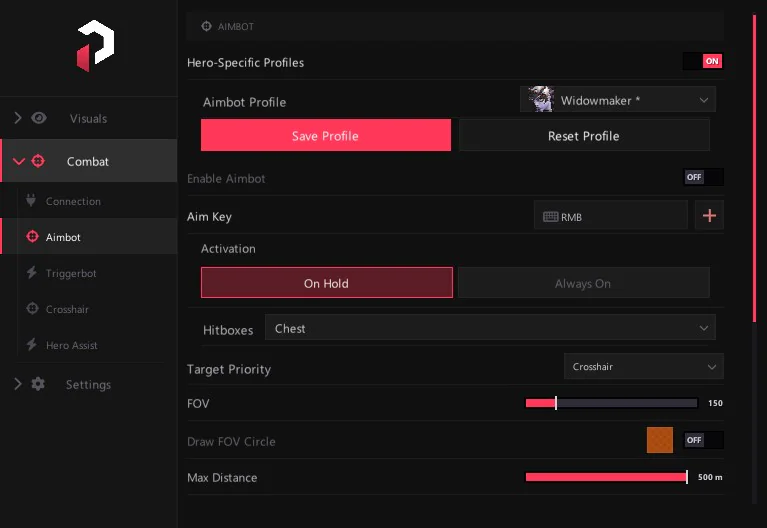Turn on the Enable Aimbot switch

click(x=703, y=177)
